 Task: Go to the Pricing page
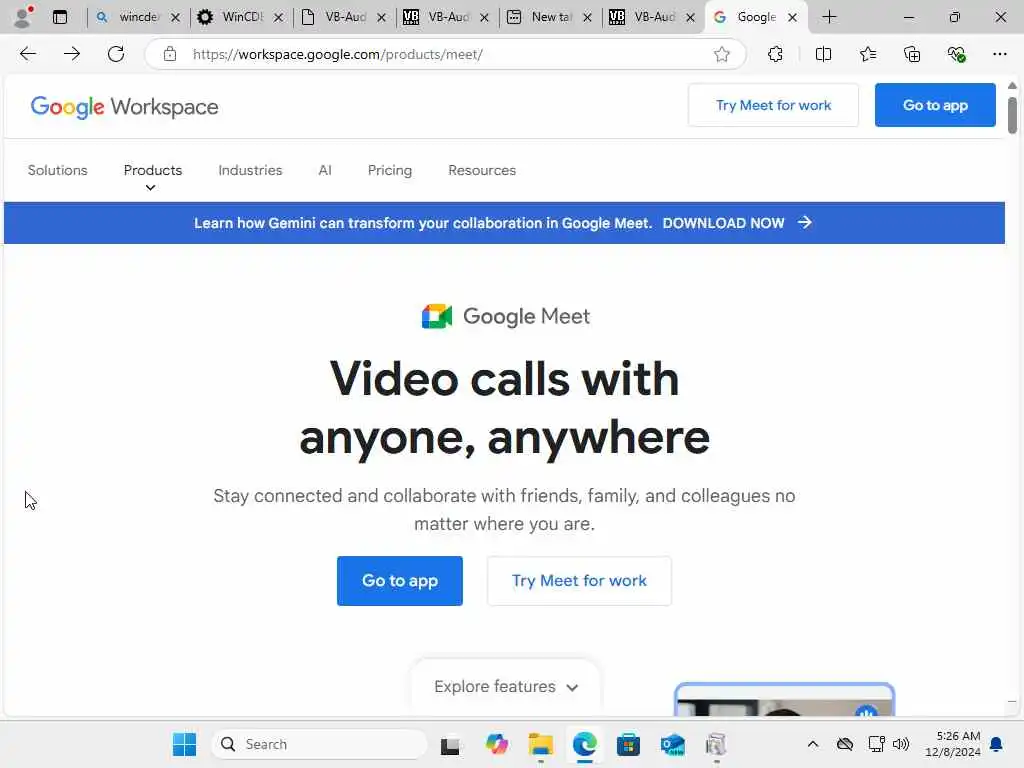point(390,170)
